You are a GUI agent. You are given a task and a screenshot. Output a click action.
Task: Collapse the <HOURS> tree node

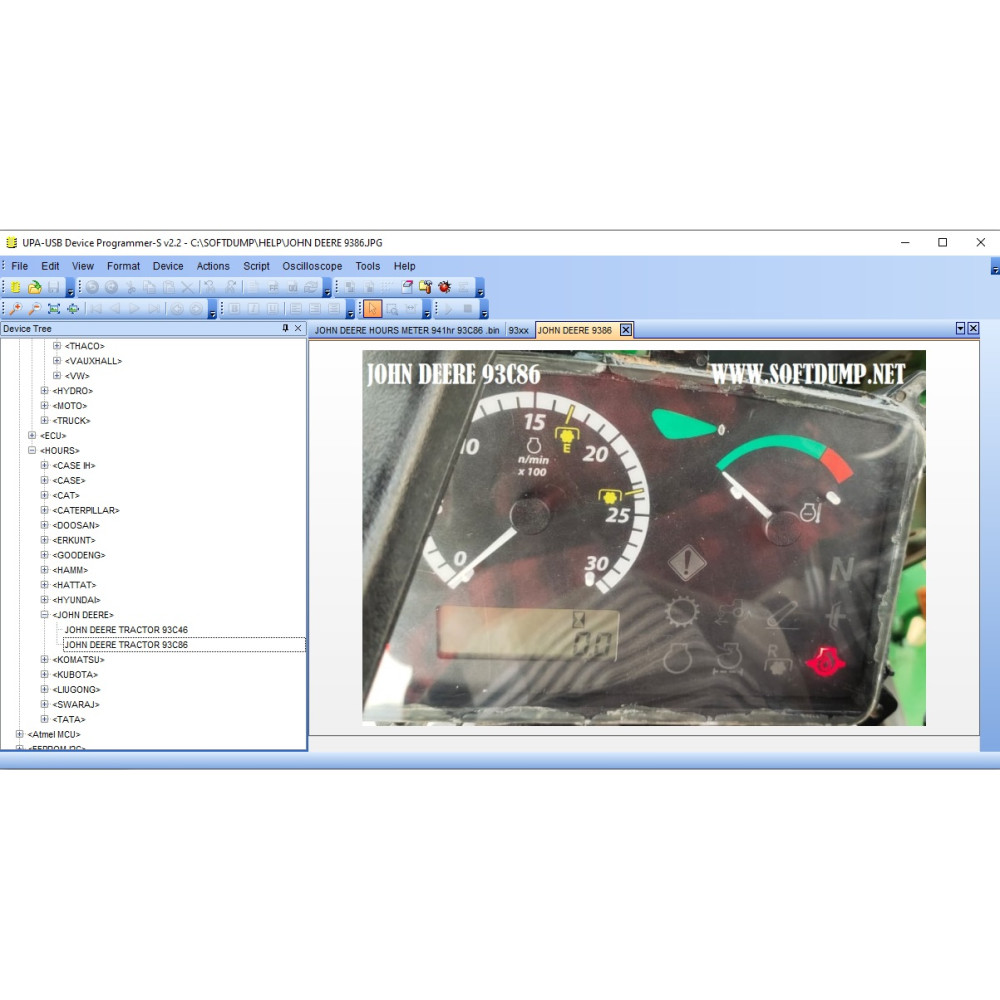(32, 450)
